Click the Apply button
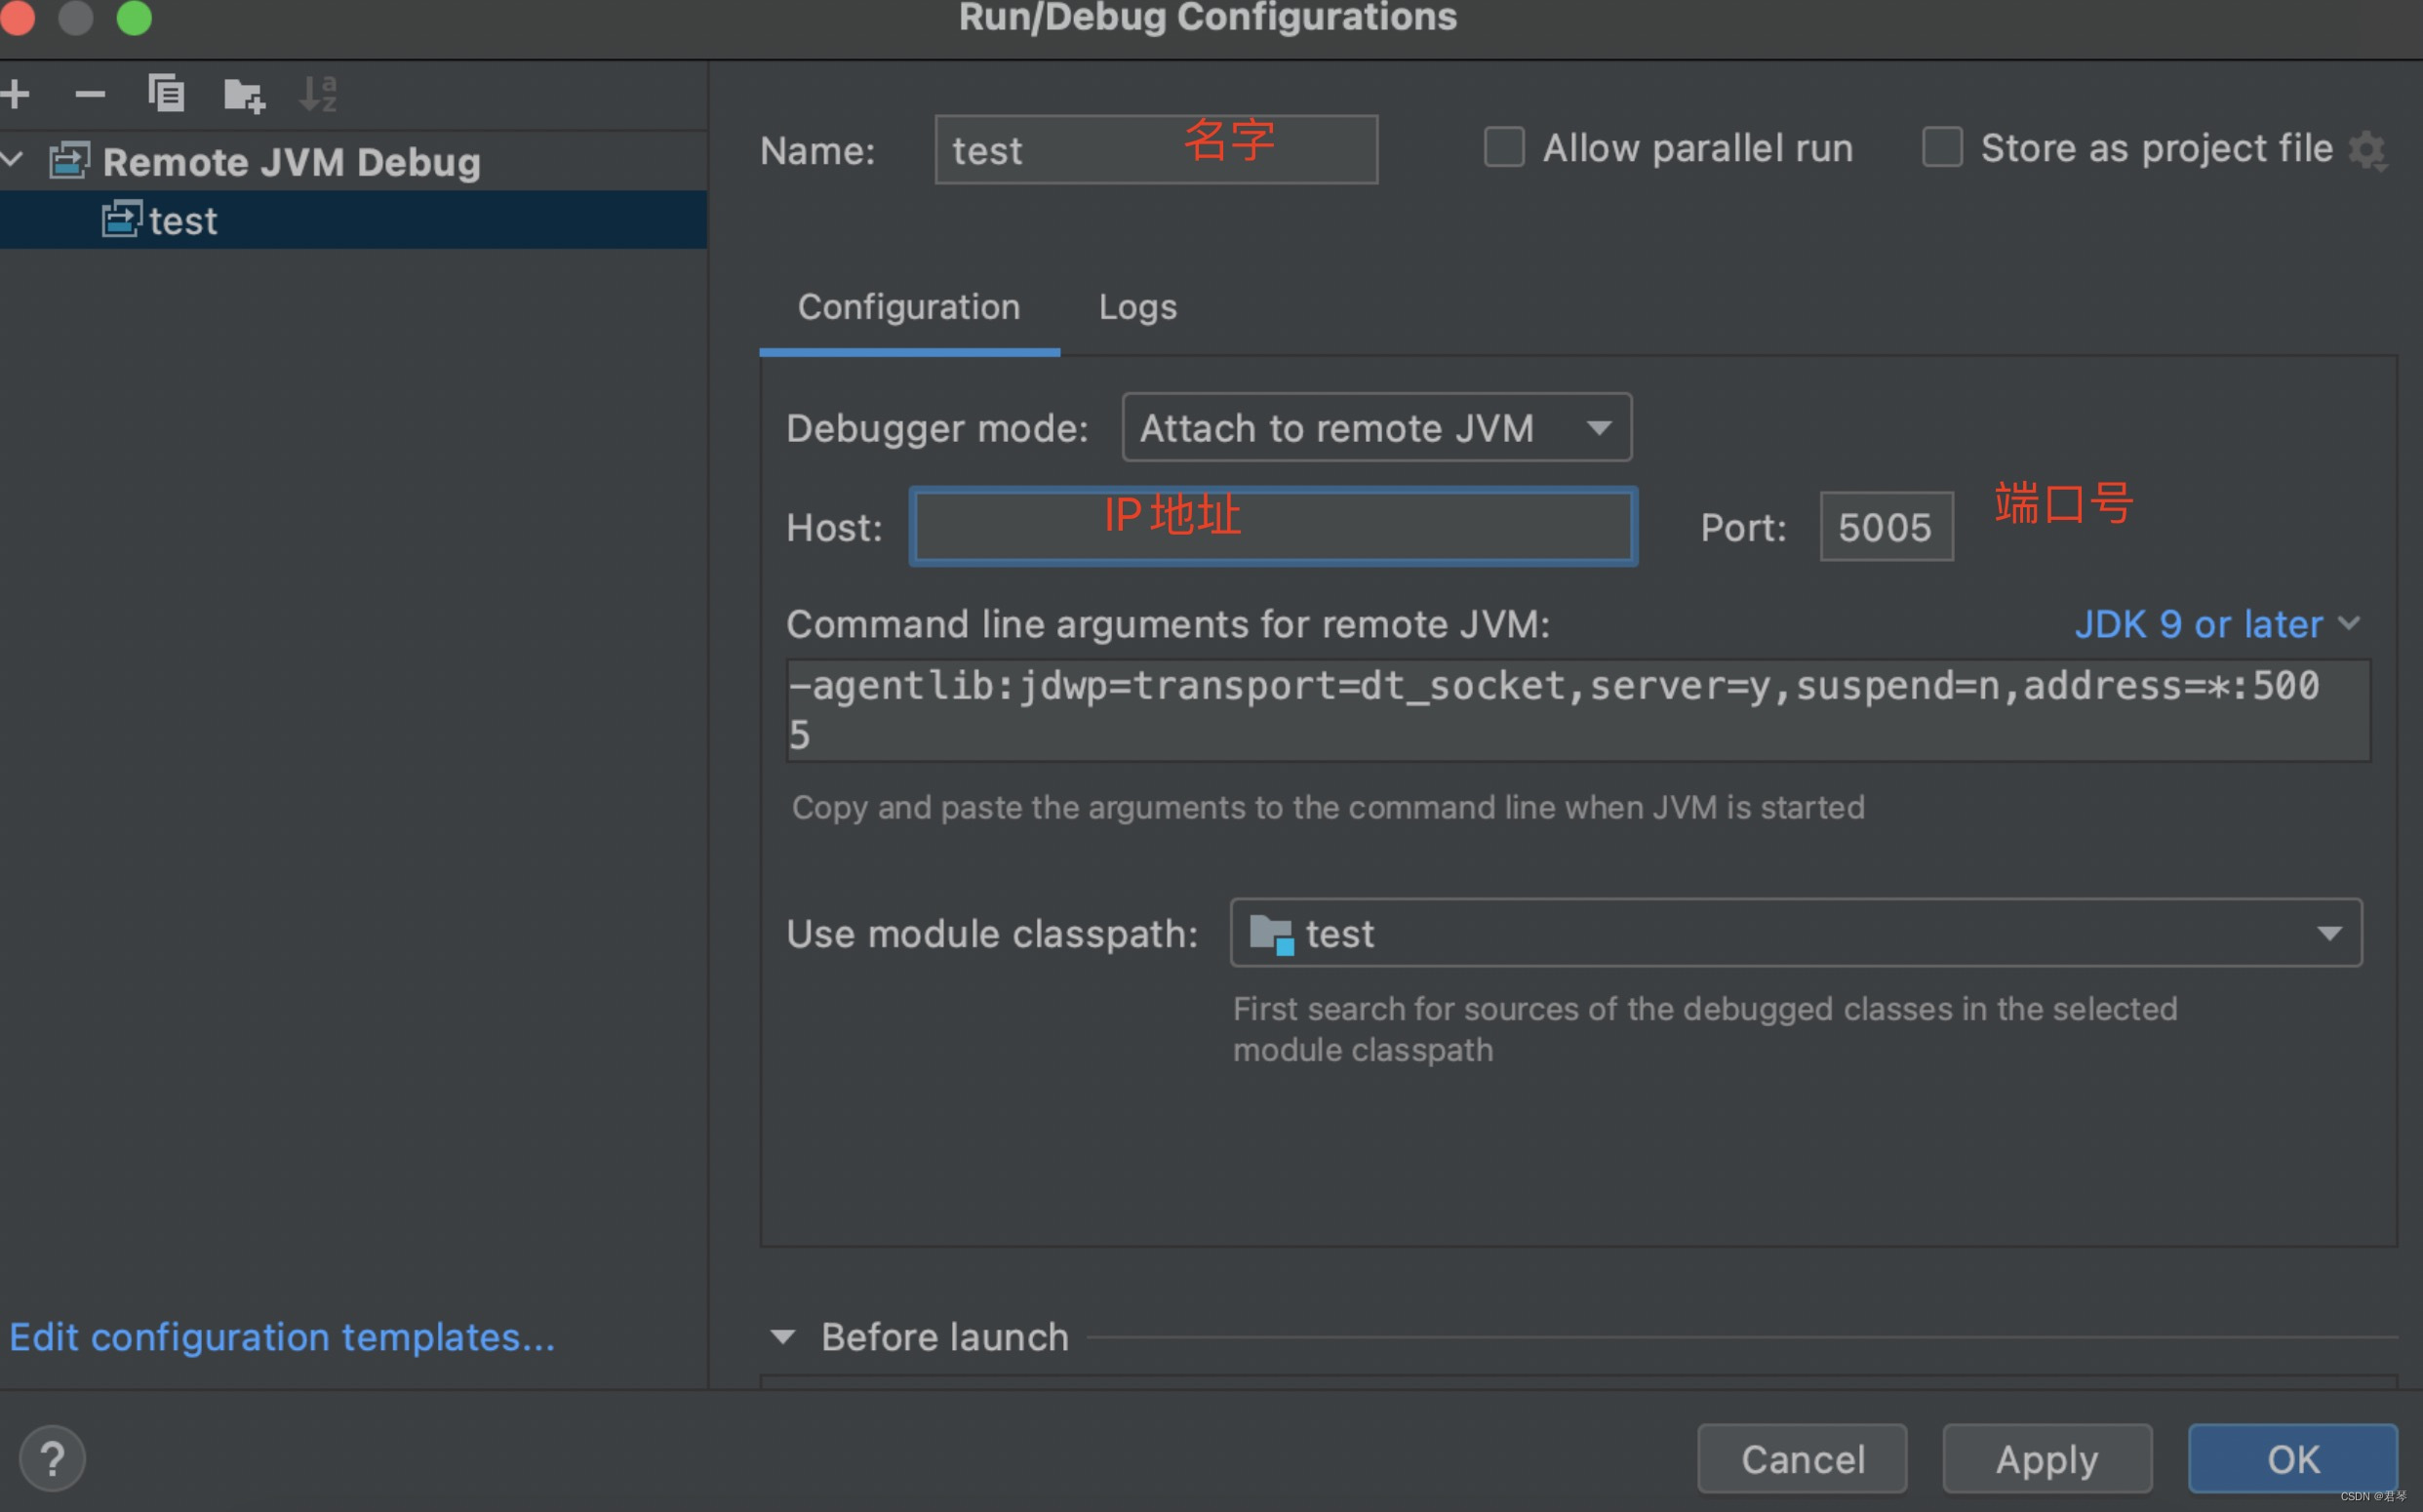 [2050, 1456]
